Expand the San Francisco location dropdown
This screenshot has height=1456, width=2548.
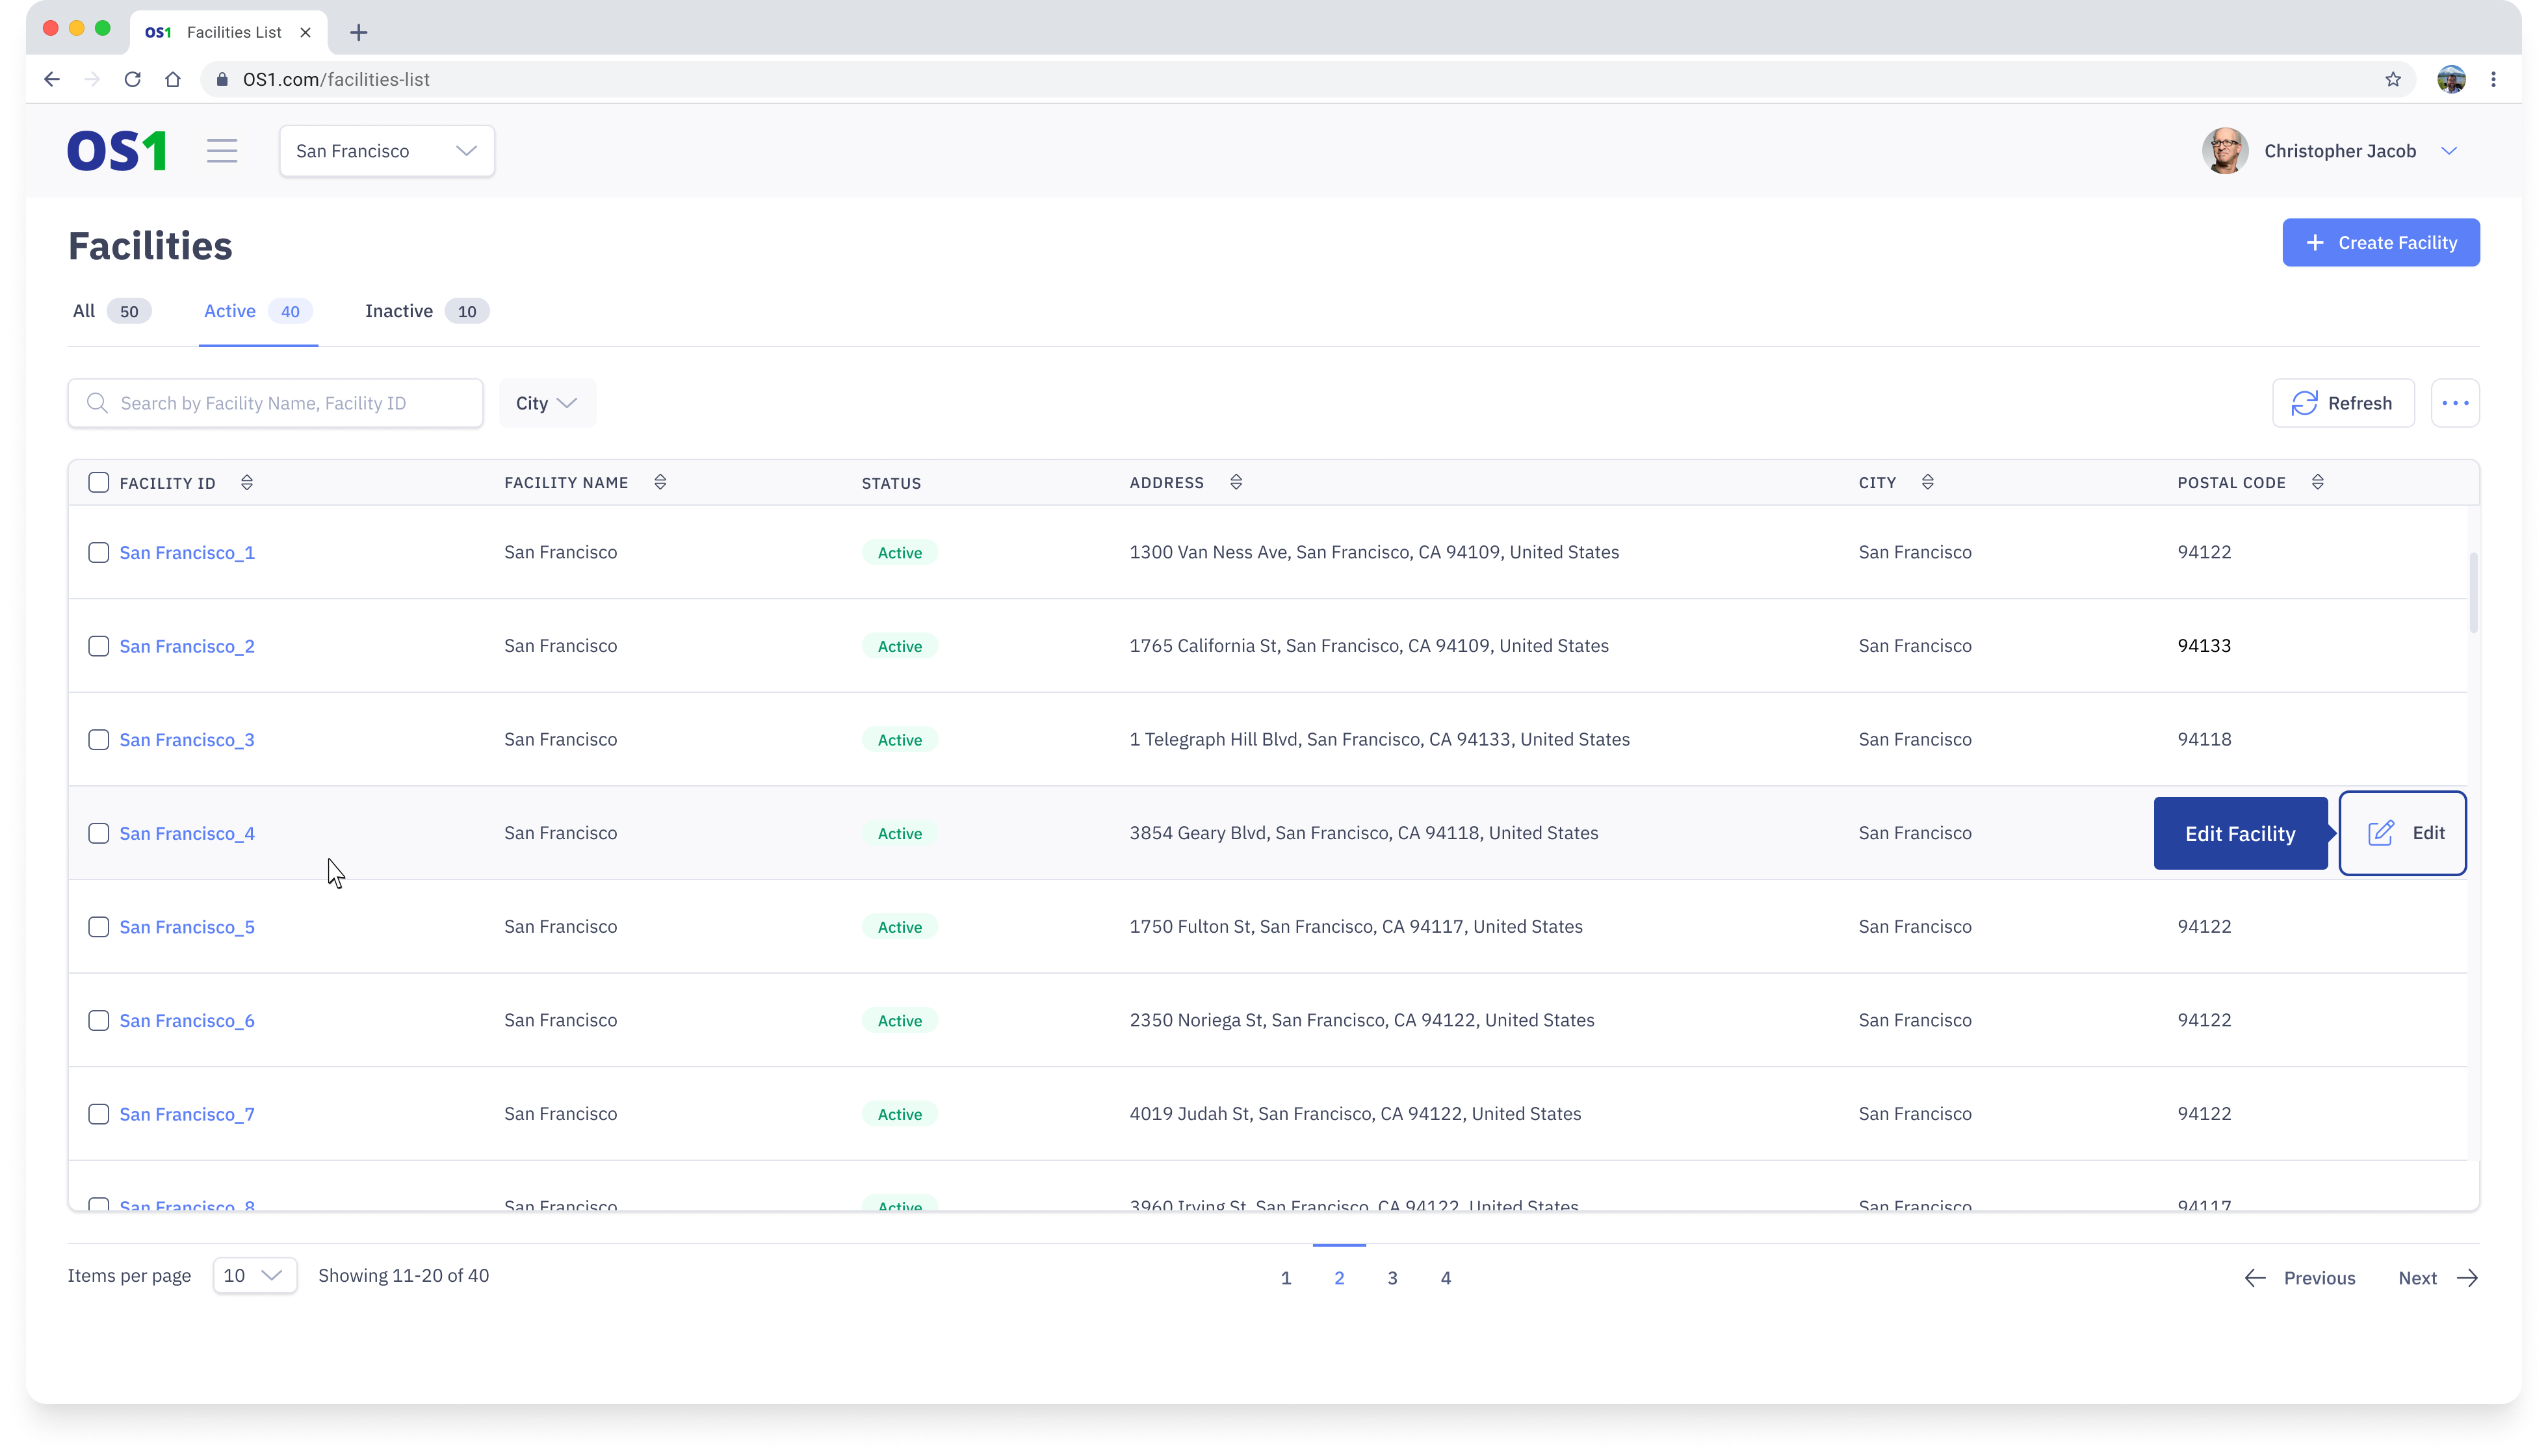tap(387, 151)
